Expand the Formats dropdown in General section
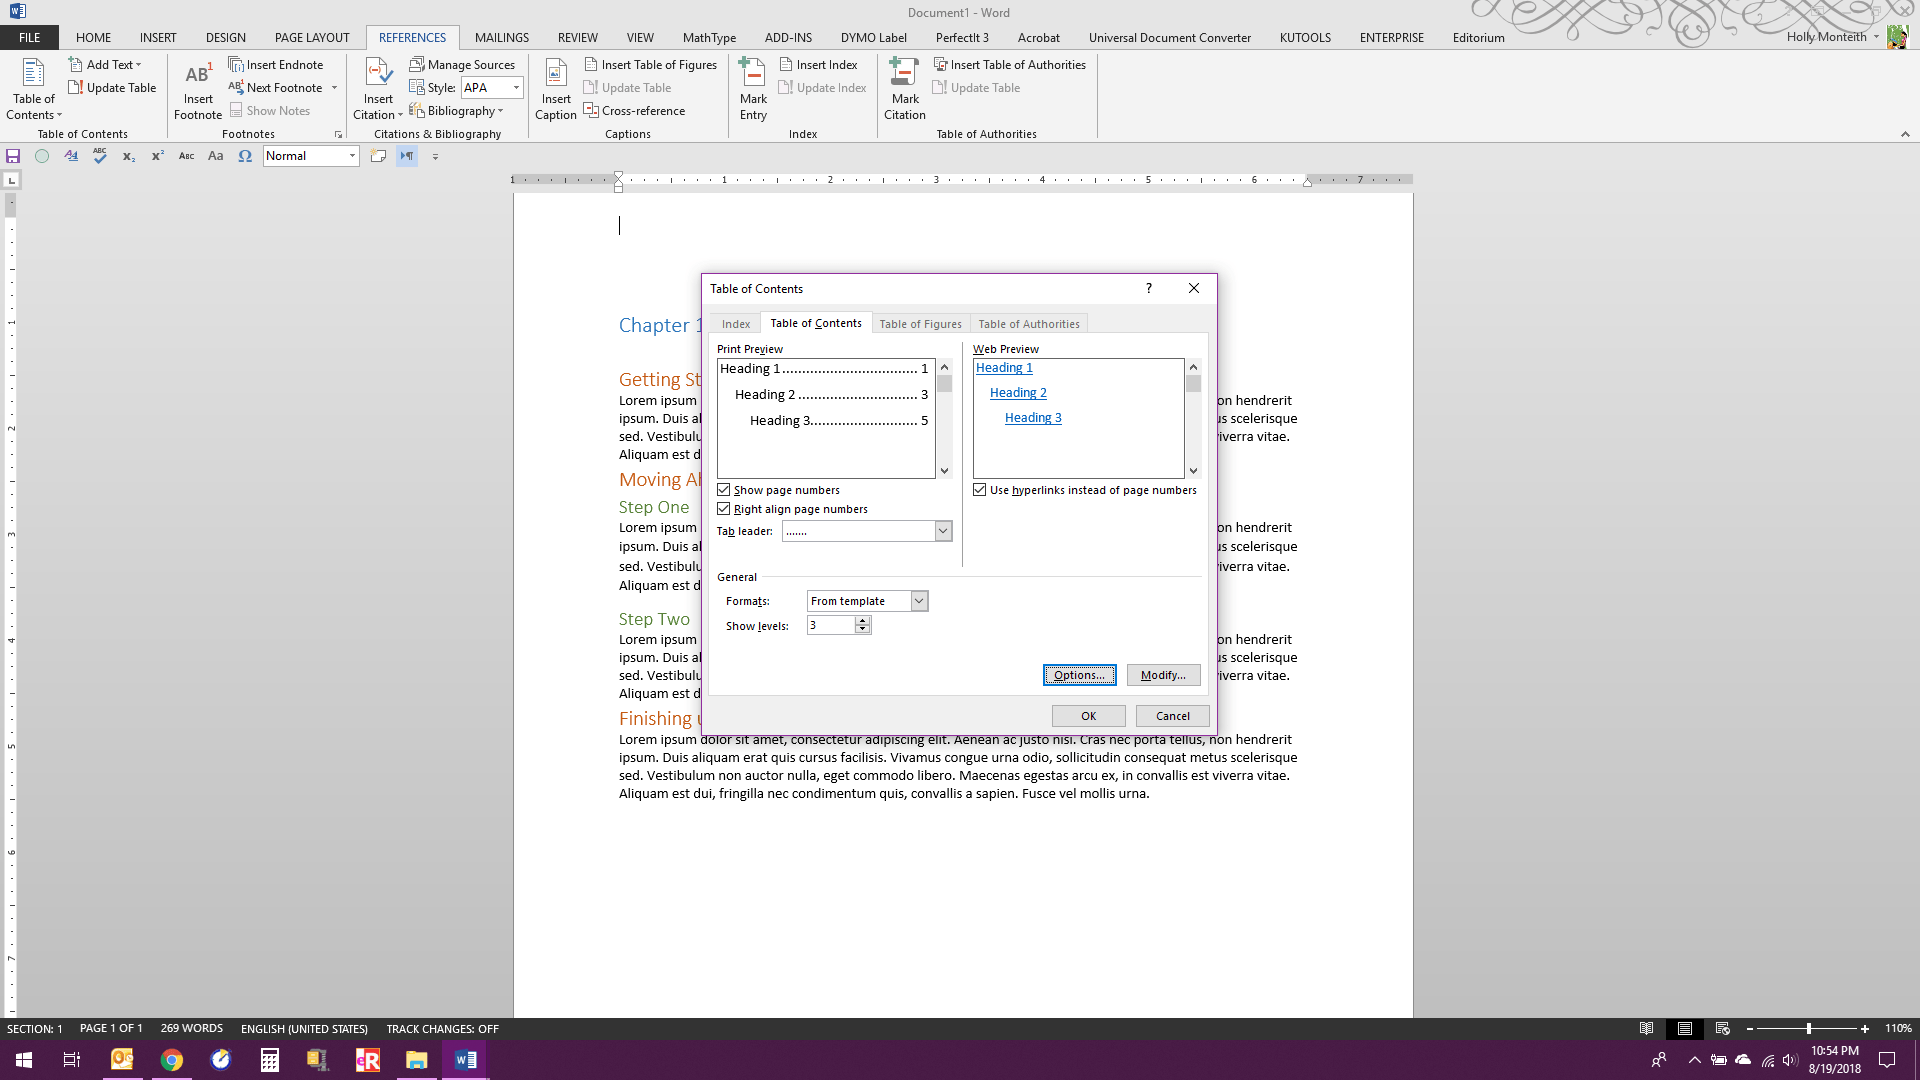The height and width of the screenshot is (1080, 1920). click(x=918, y=600)
